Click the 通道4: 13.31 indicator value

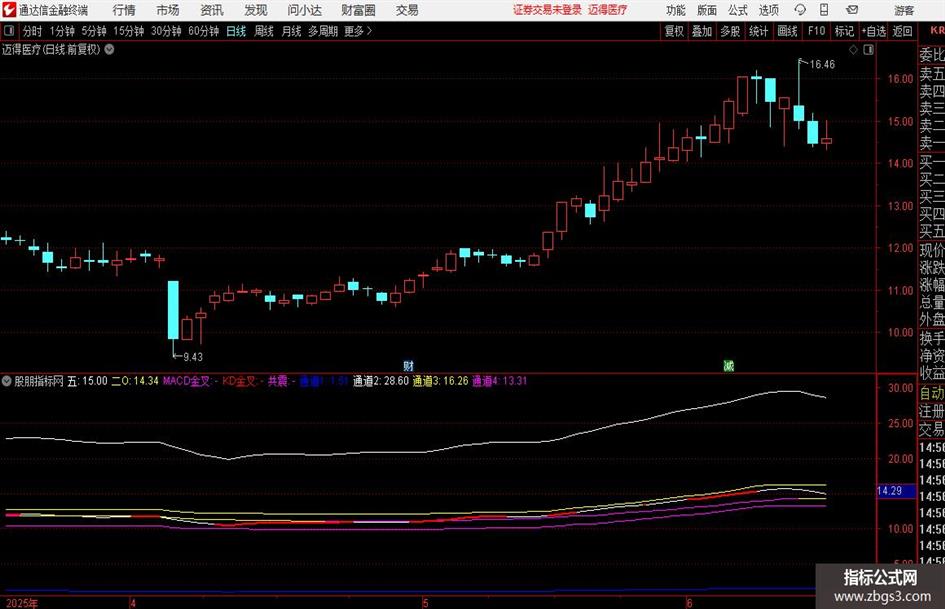(x=500, y=381)
